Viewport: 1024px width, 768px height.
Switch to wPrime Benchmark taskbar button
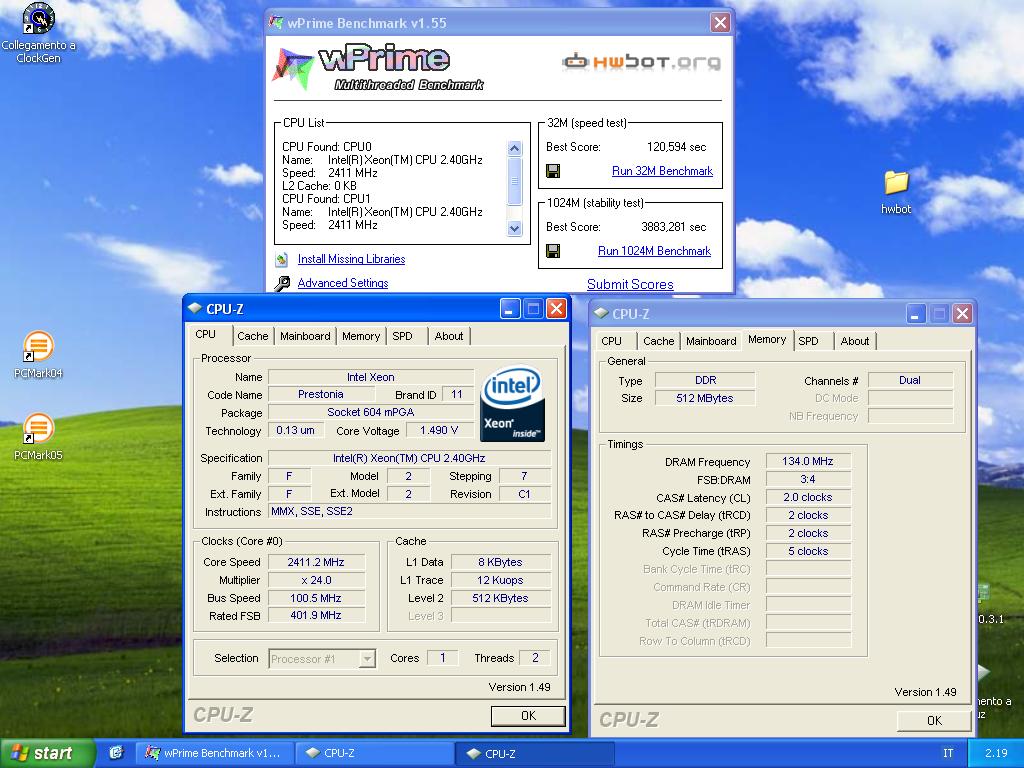point(214,753)
